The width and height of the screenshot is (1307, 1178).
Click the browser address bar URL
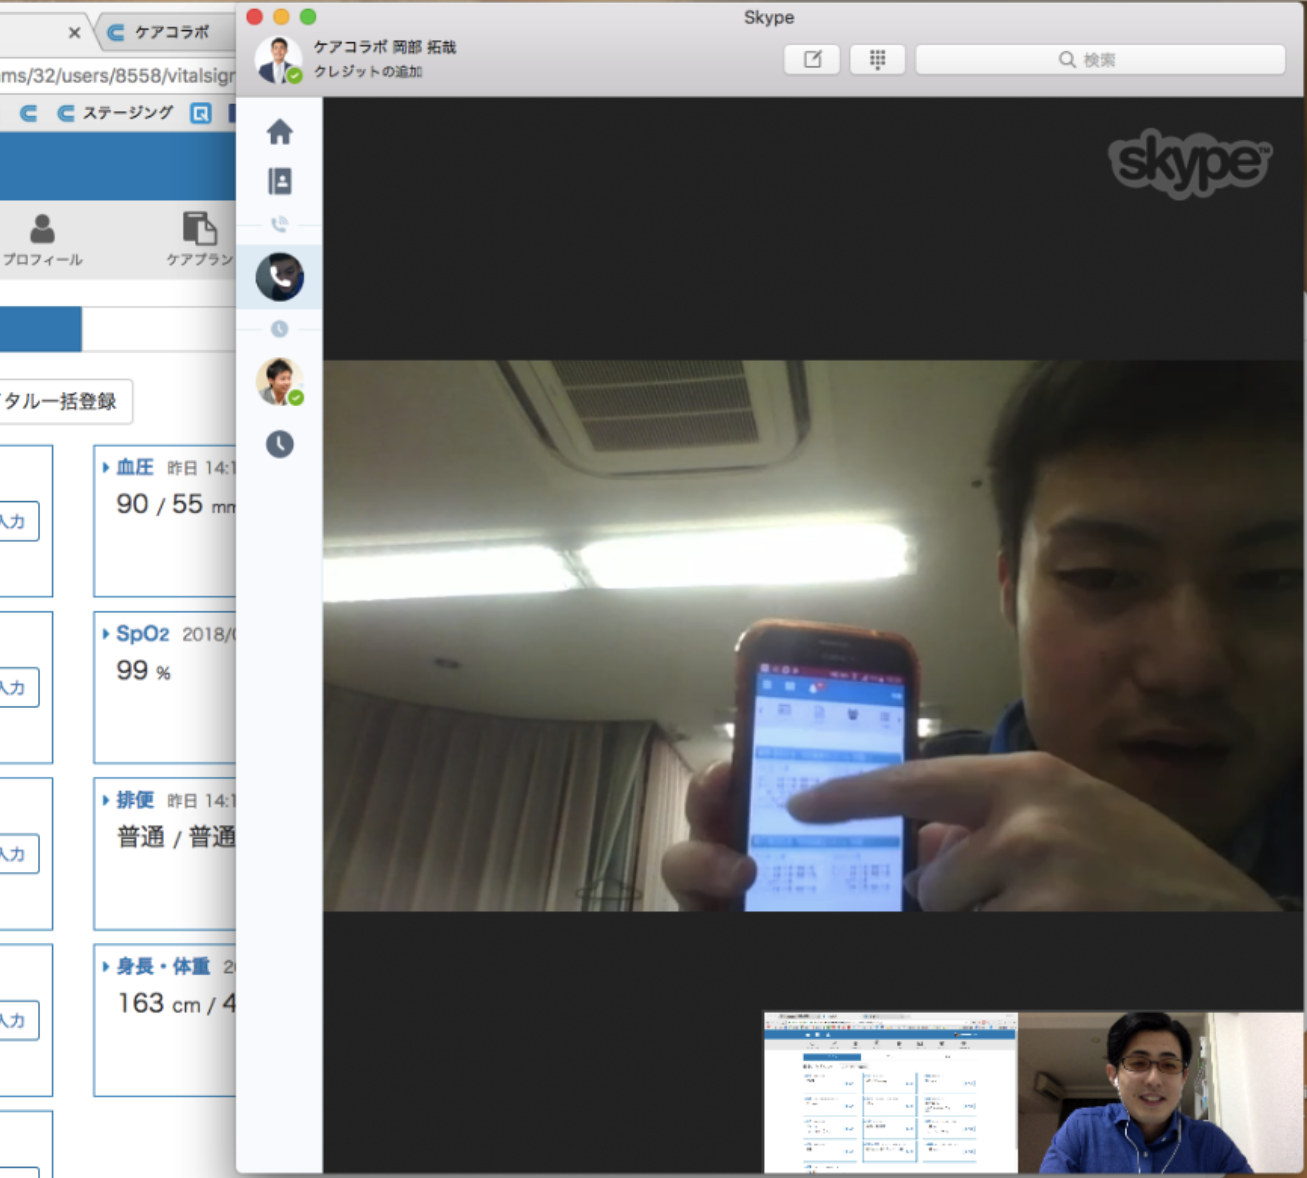(117, 75)
